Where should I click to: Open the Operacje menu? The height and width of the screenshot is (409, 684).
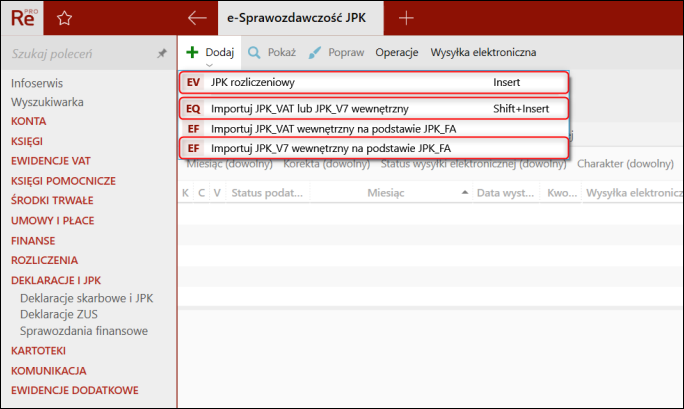[x=396, y=51]
